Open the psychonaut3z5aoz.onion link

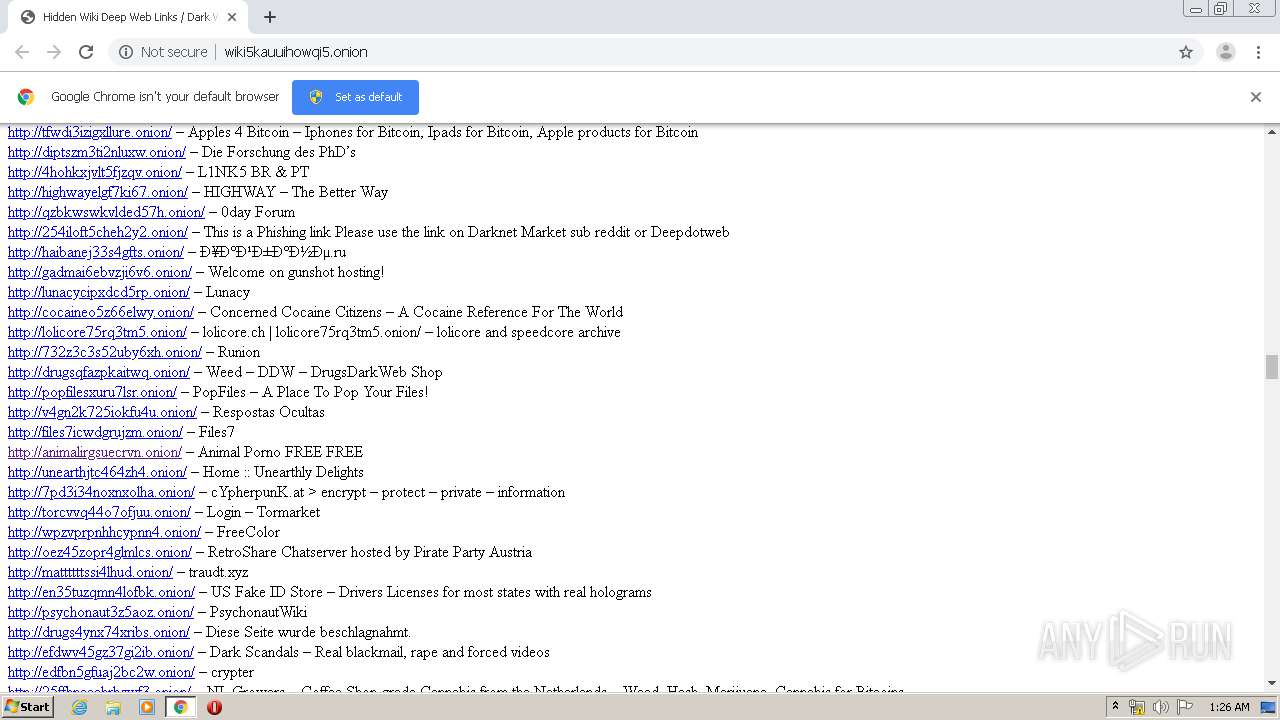[101, 612]
